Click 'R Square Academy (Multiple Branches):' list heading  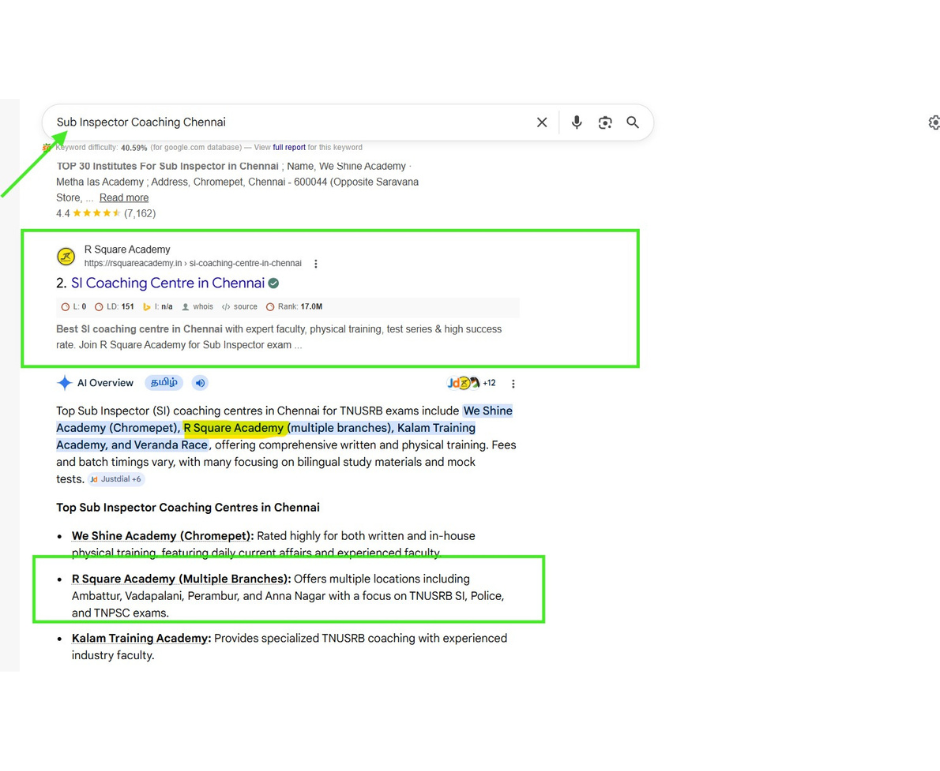[x=181, y=579]
